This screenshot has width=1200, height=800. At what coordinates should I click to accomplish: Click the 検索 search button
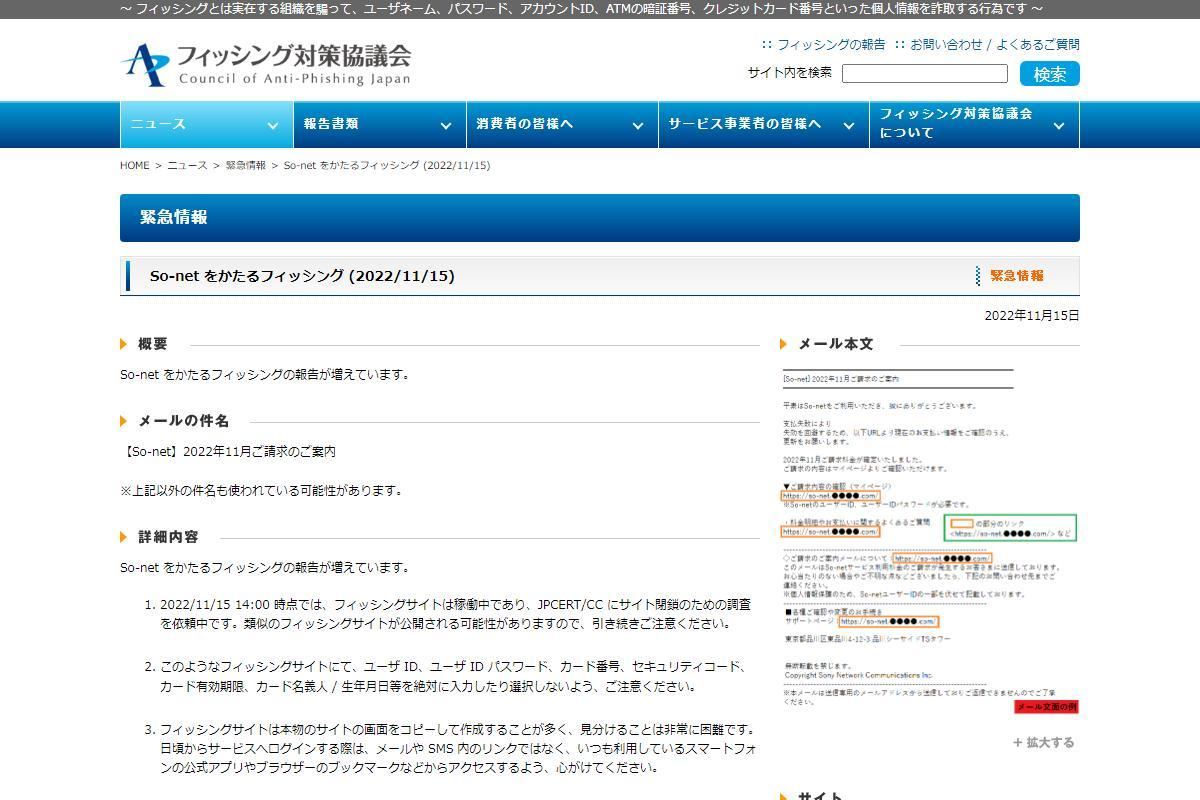pyautogui.click(x=1050, y=74)
